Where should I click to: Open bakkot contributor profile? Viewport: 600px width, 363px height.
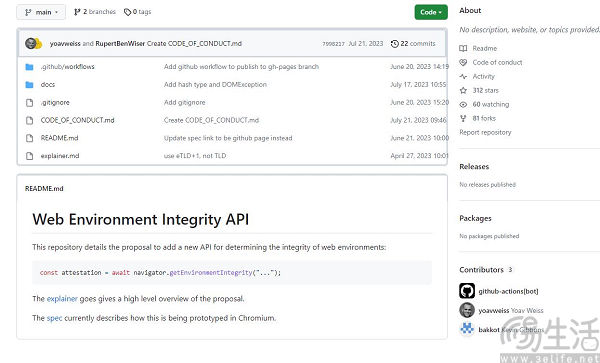[x=511, y=330]
